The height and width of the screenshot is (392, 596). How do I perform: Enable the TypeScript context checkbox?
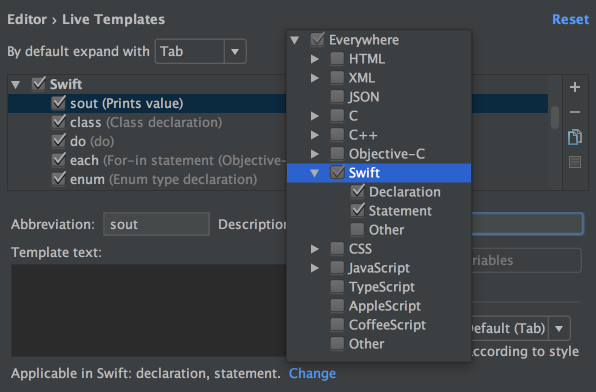[337, 287]
